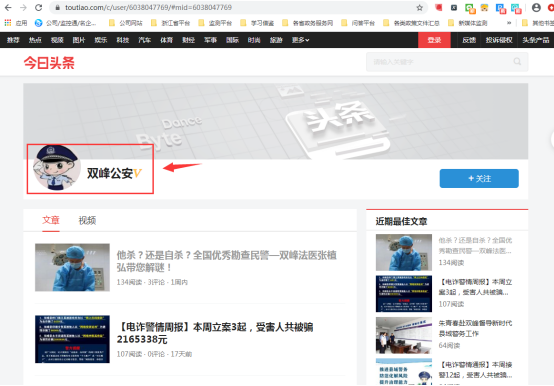Click the first blue extension icon with red badge
Image resolution: width=554 pixels, height=386 pixels.
(501, 8)
